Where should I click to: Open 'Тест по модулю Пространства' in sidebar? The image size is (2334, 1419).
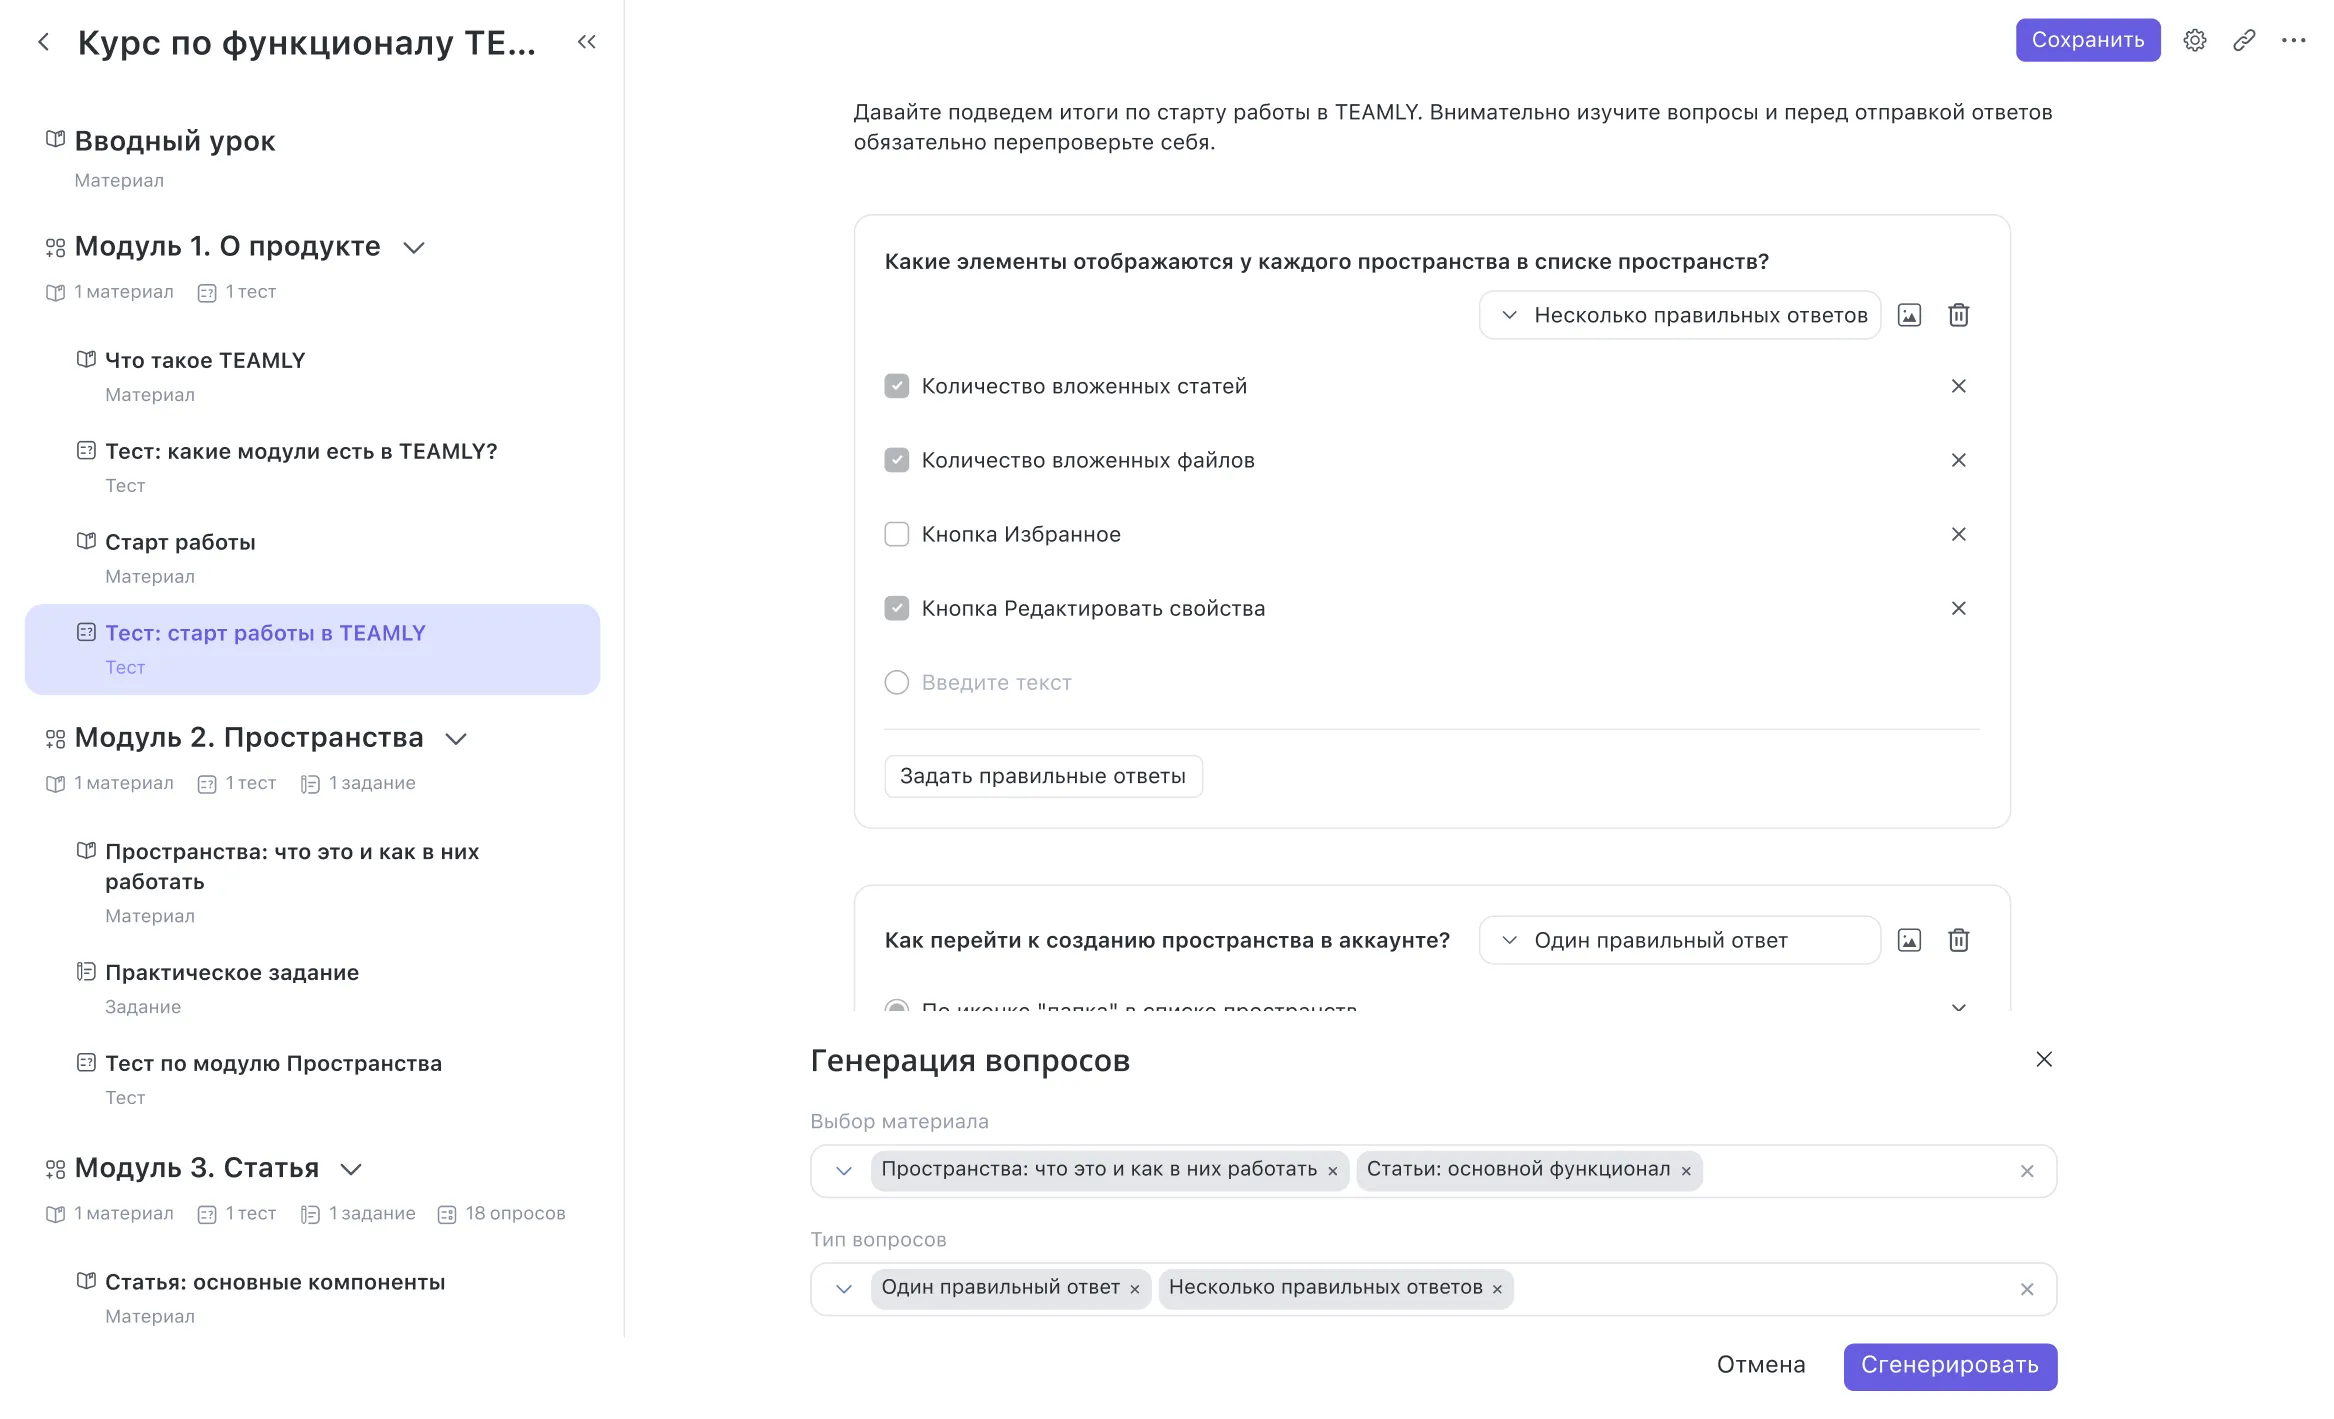pyautogui.click(x=273, y=1064)
